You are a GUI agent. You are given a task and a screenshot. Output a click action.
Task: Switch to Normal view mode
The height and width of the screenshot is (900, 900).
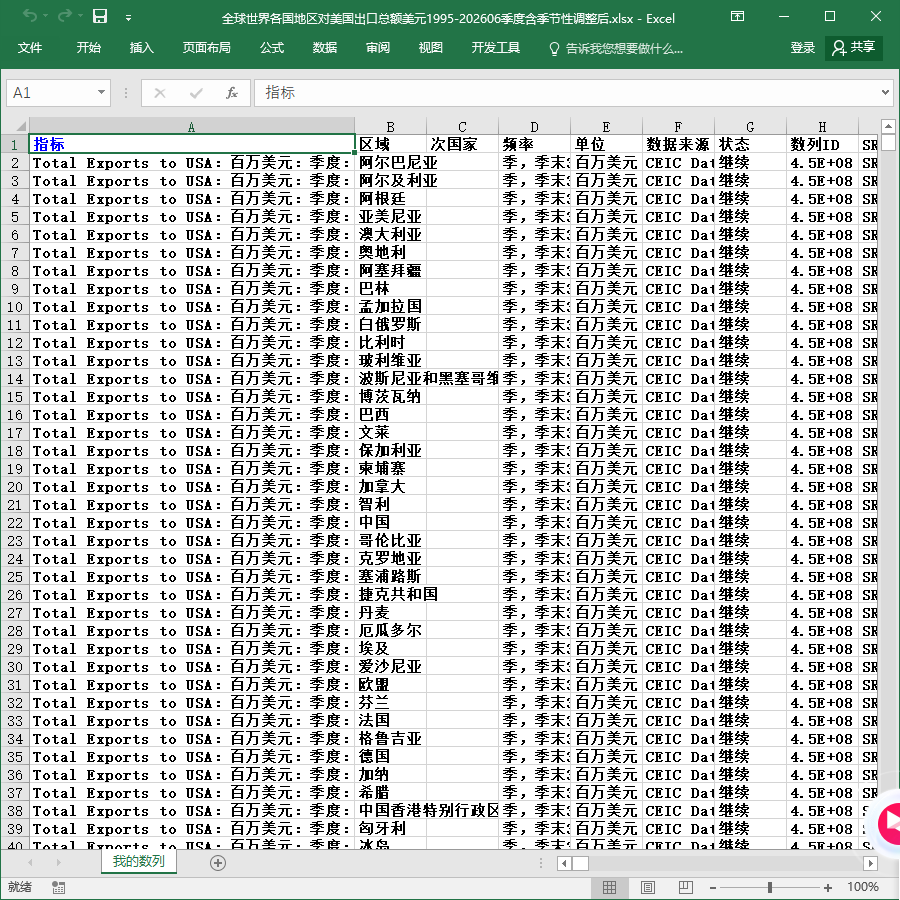610,887
